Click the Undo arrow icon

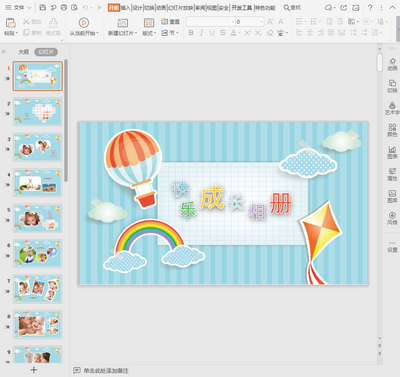click(85, 7)
